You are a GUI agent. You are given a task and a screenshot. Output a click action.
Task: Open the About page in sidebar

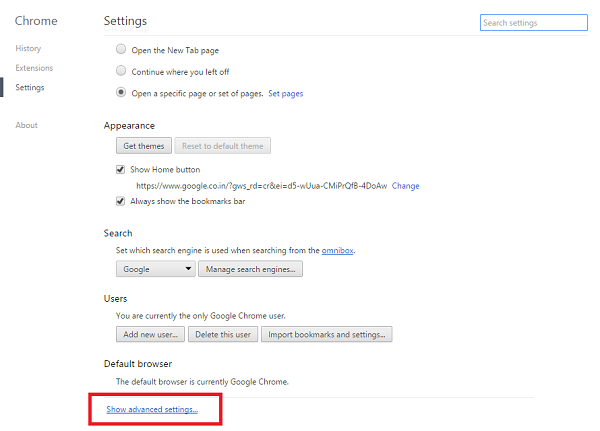[26, 125]
